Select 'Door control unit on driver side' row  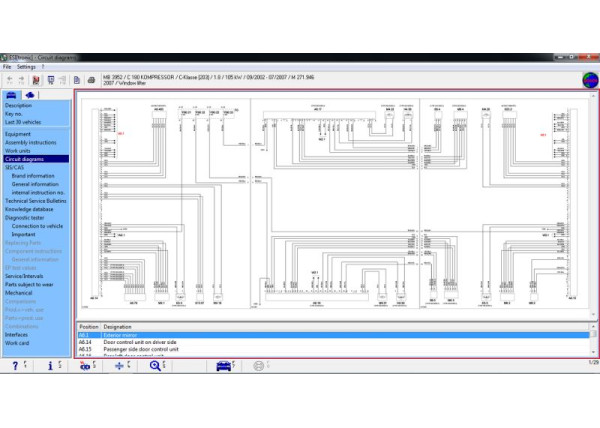point(140,342)
